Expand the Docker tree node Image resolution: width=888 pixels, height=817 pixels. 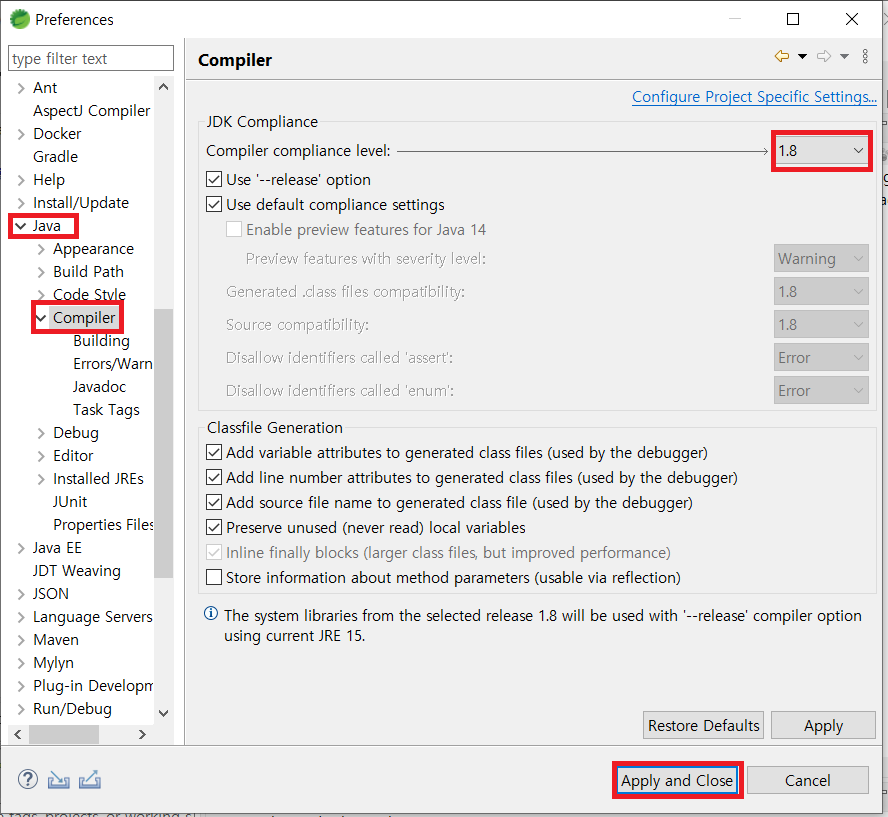[x=21, y=134]
